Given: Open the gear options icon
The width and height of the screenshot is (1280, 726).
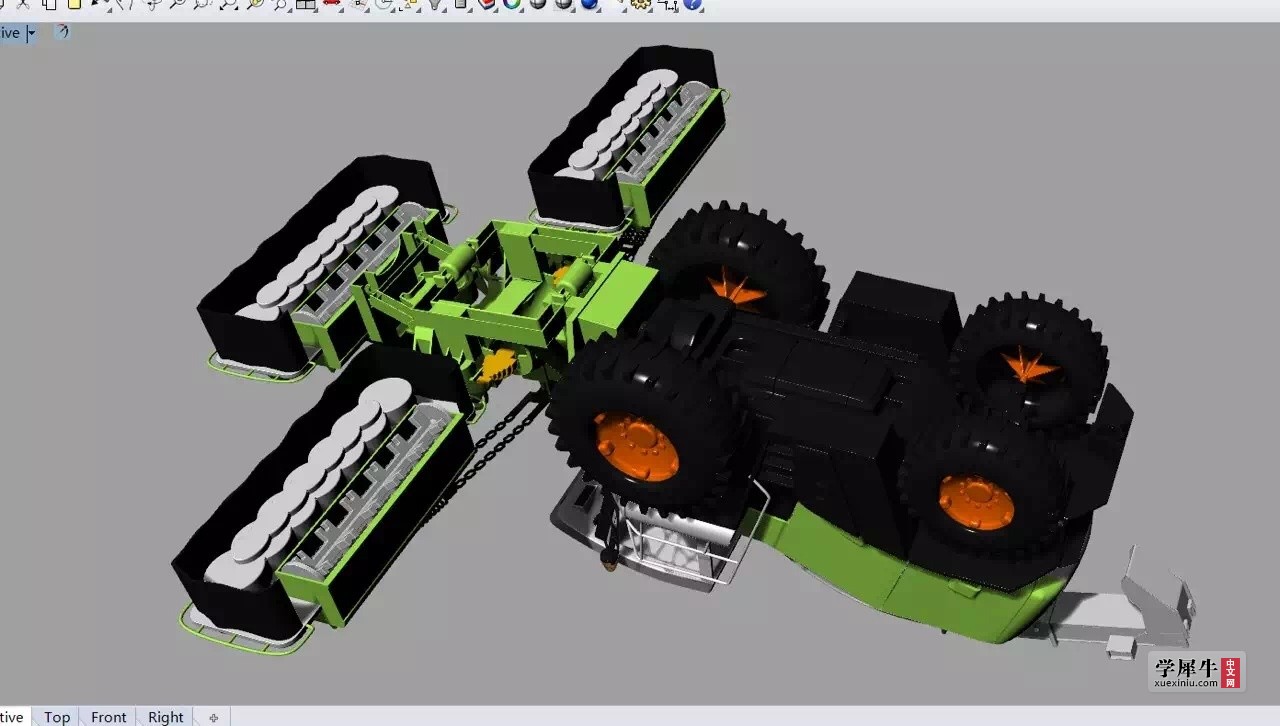Looking at the screenshot, I should 640,4.
